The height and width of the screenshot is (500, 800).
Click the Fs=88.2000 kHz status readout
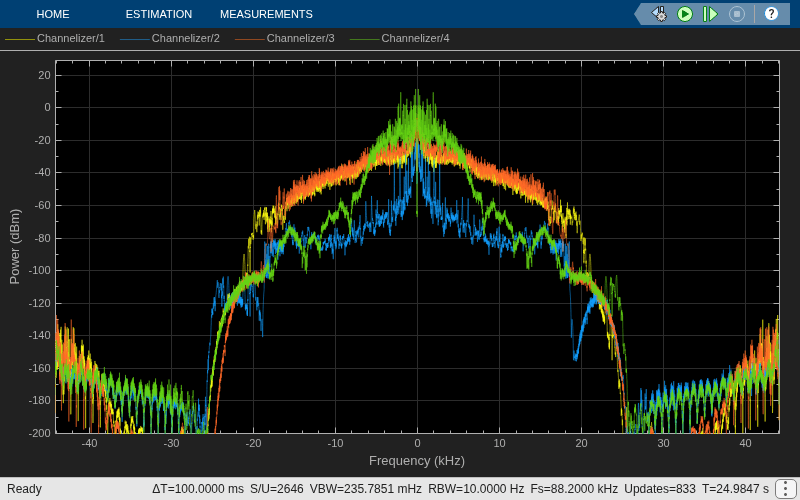(x=574, y=489)
